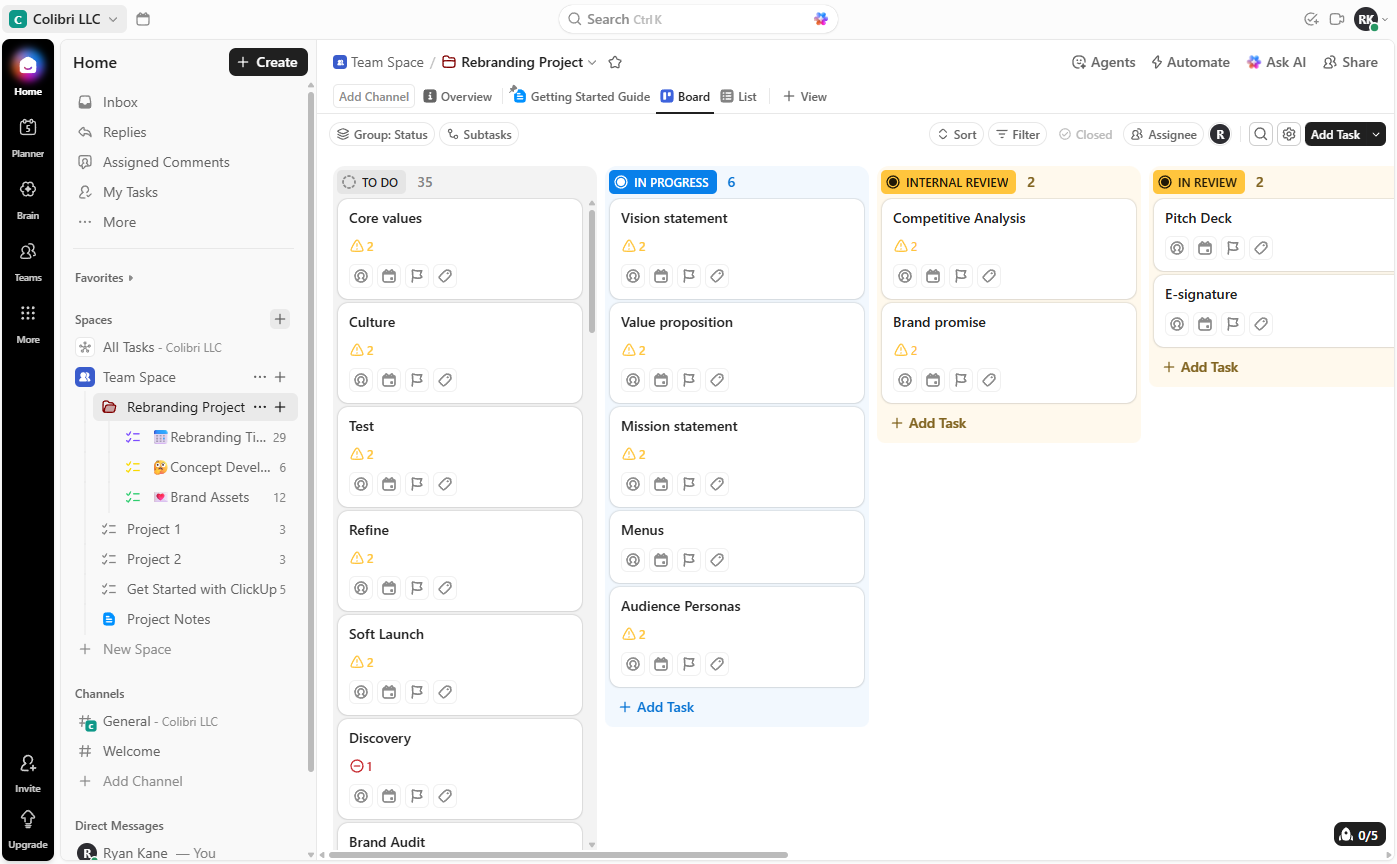Add tags to the Pitch Deck card

tap(1260, 248)
